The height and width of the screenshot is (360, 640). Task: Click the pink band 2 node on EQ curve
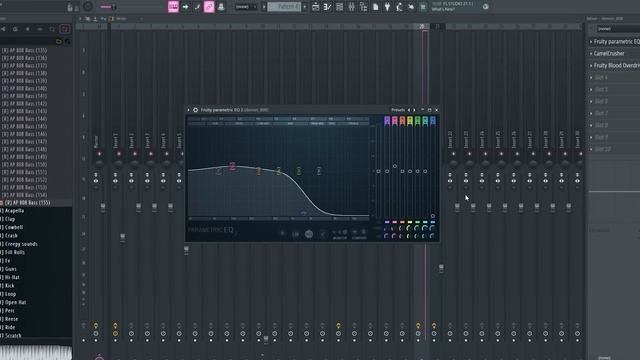tap(232, 166)
